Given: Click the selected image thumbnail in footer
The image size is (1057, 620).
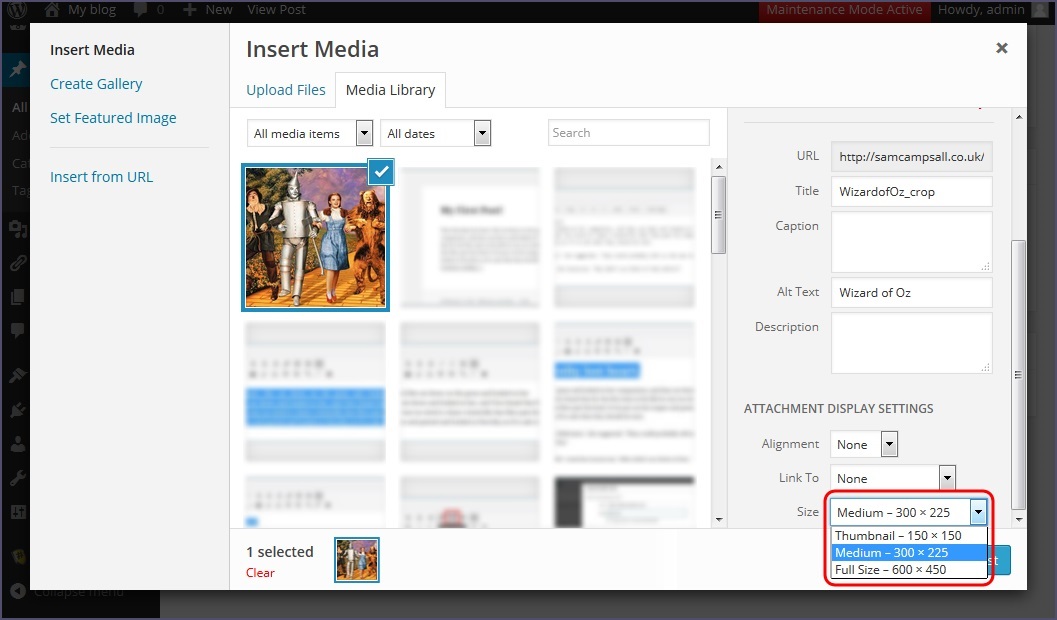Looking at the screenshot, I should 357,560.
